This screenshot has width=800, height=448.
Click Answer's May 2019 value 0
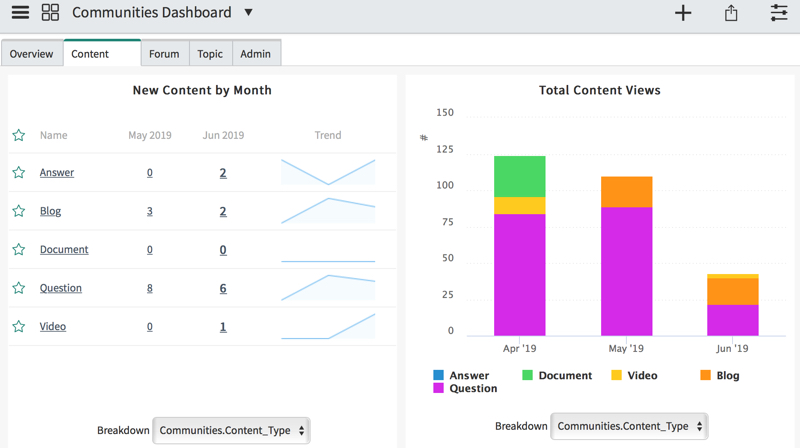(x=149, y=172)
